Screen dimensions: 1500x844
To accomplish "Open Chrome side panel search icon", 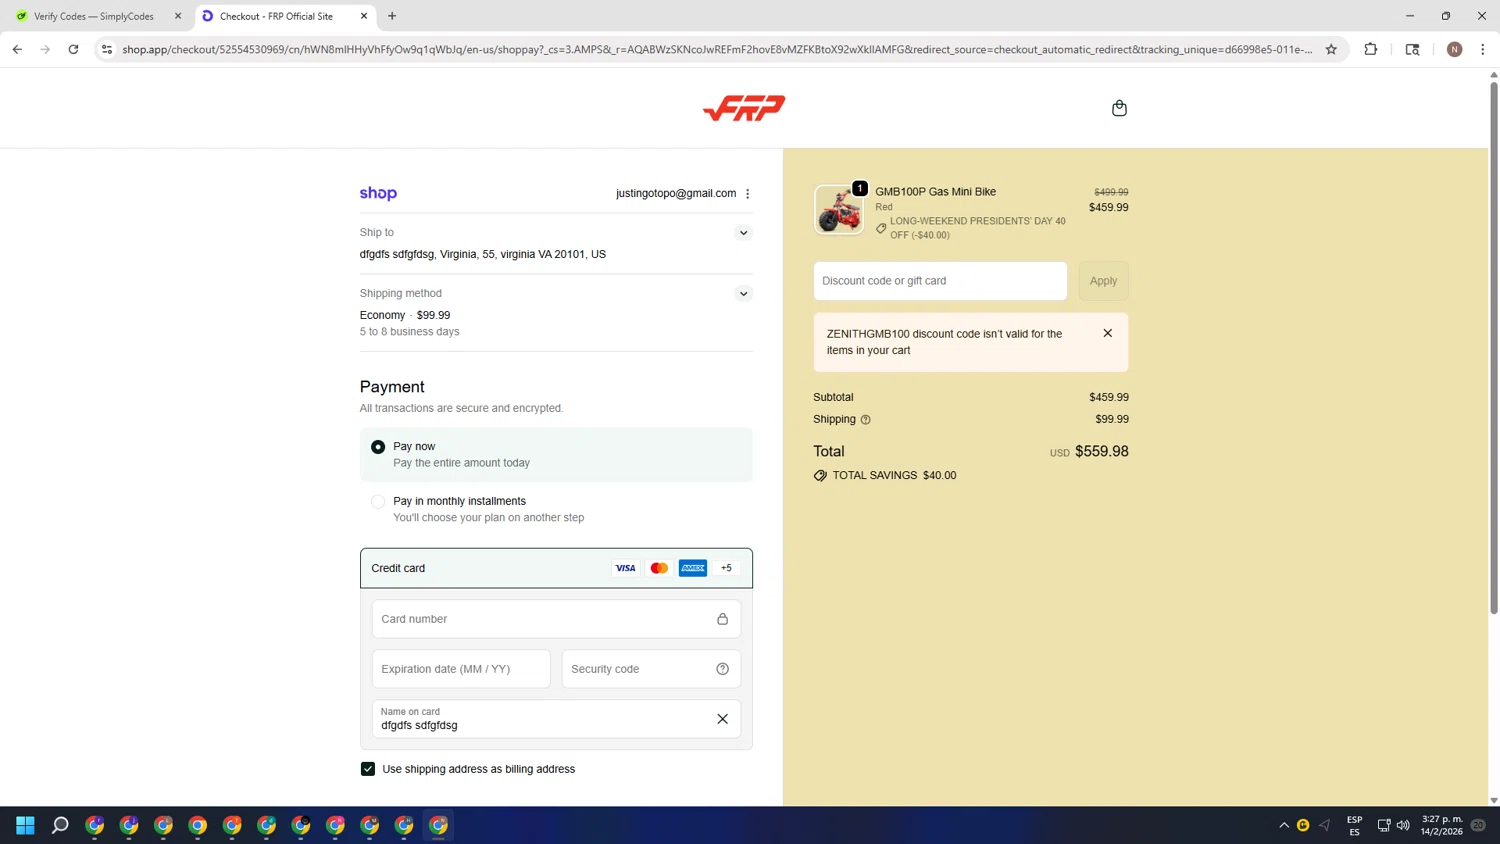I will coord(1412,49).
